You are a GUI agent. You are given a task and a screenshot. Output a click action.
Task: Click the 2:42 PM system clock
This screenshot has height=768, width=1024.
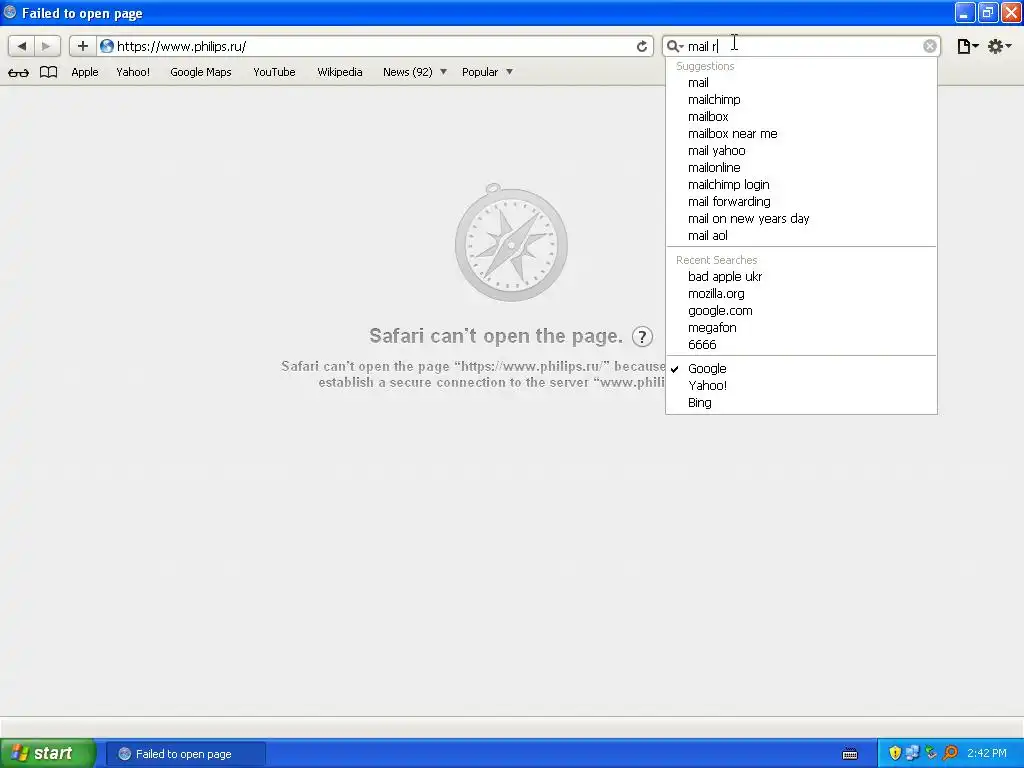point(987,754)
